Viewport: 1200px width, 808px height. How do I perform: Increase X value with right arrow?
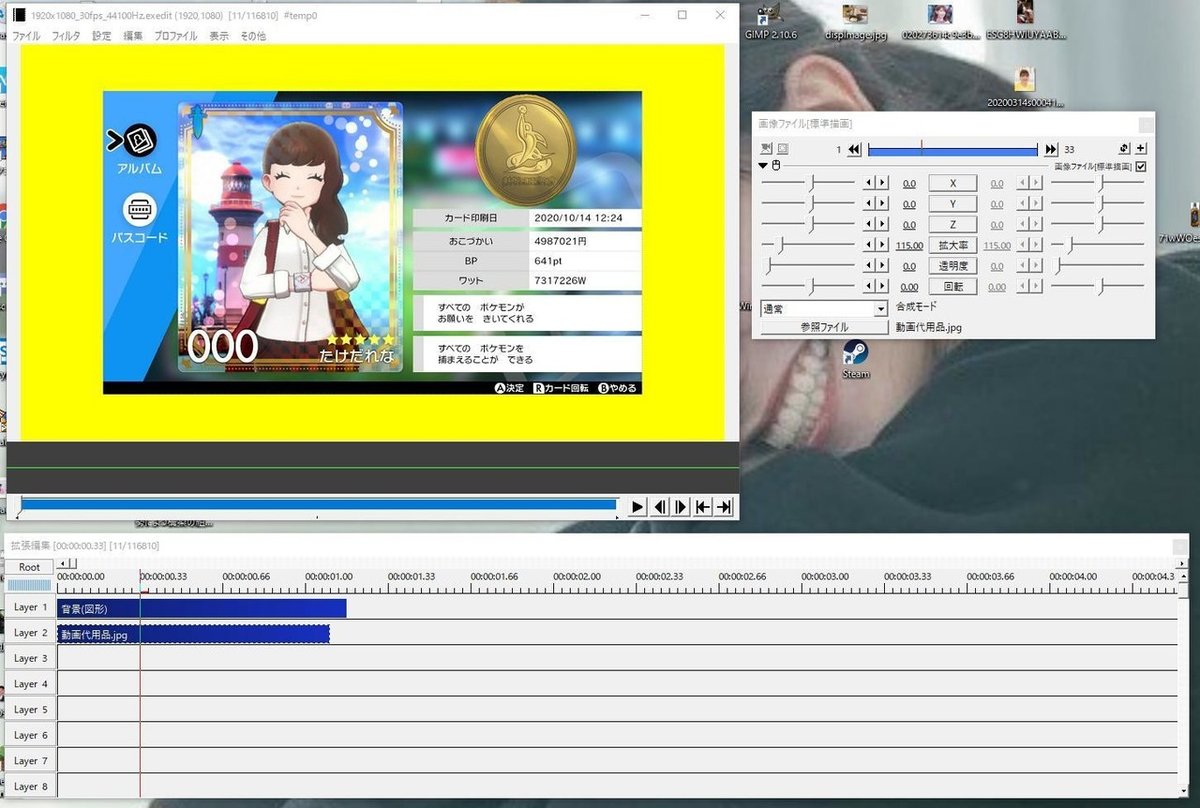coord(882,183)
